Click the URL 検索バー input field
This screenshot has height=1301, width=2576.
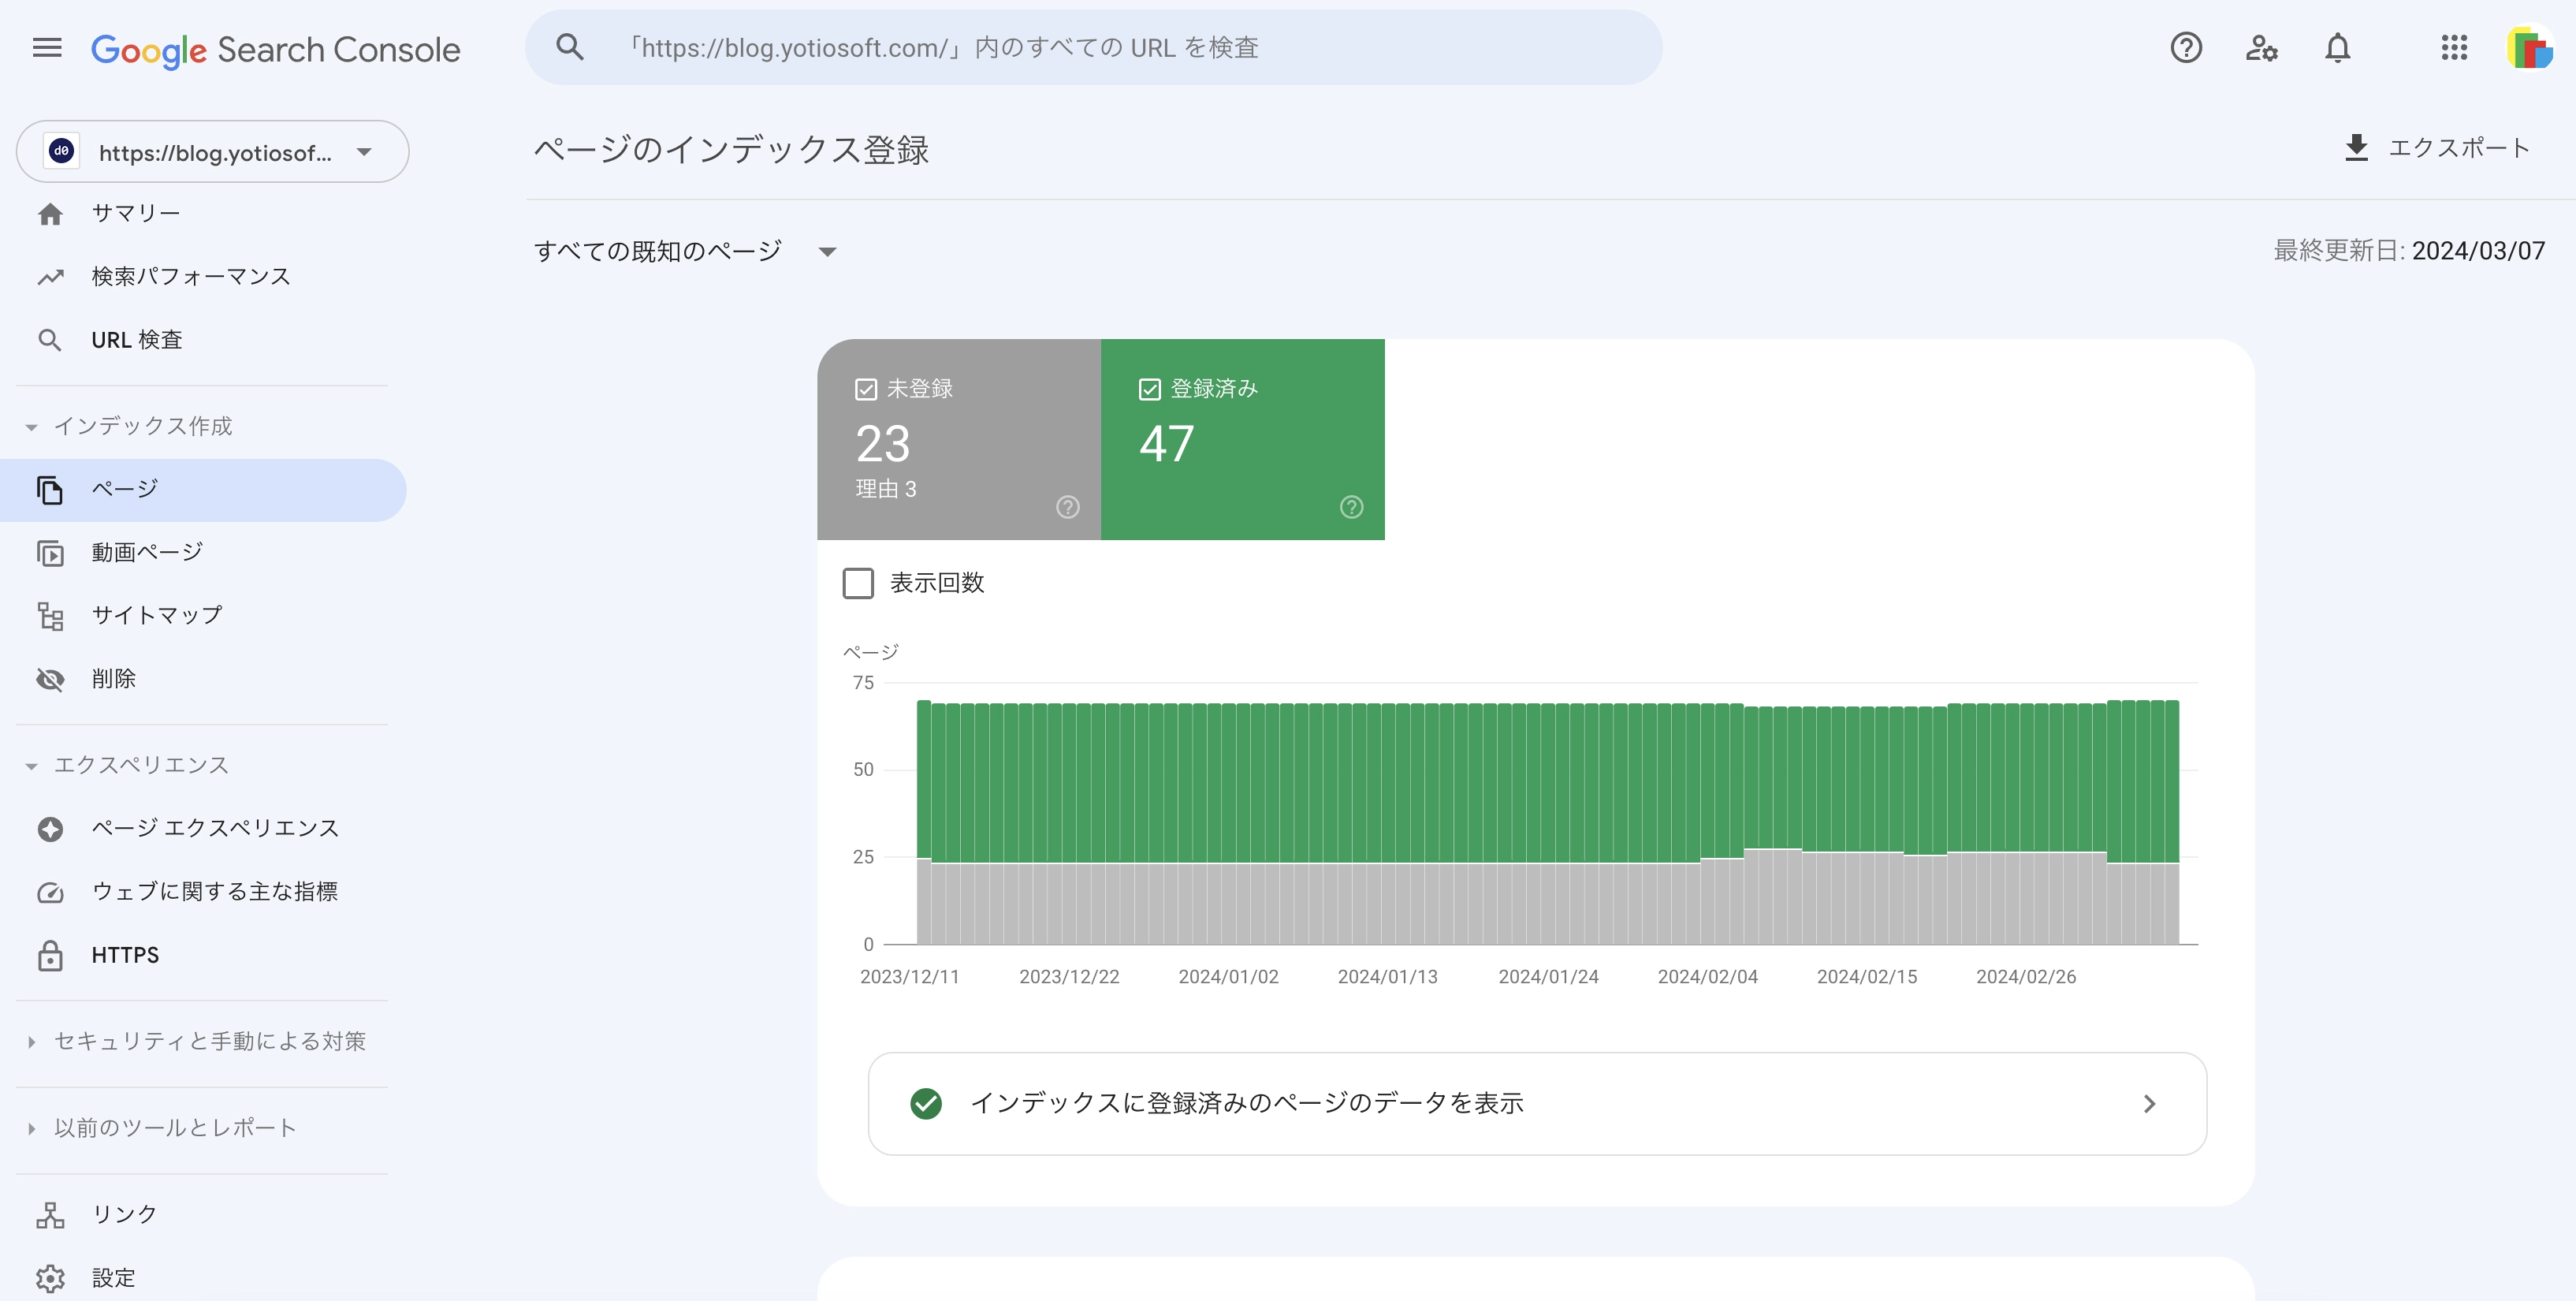pyautogui.click(x=1095, y=47)
